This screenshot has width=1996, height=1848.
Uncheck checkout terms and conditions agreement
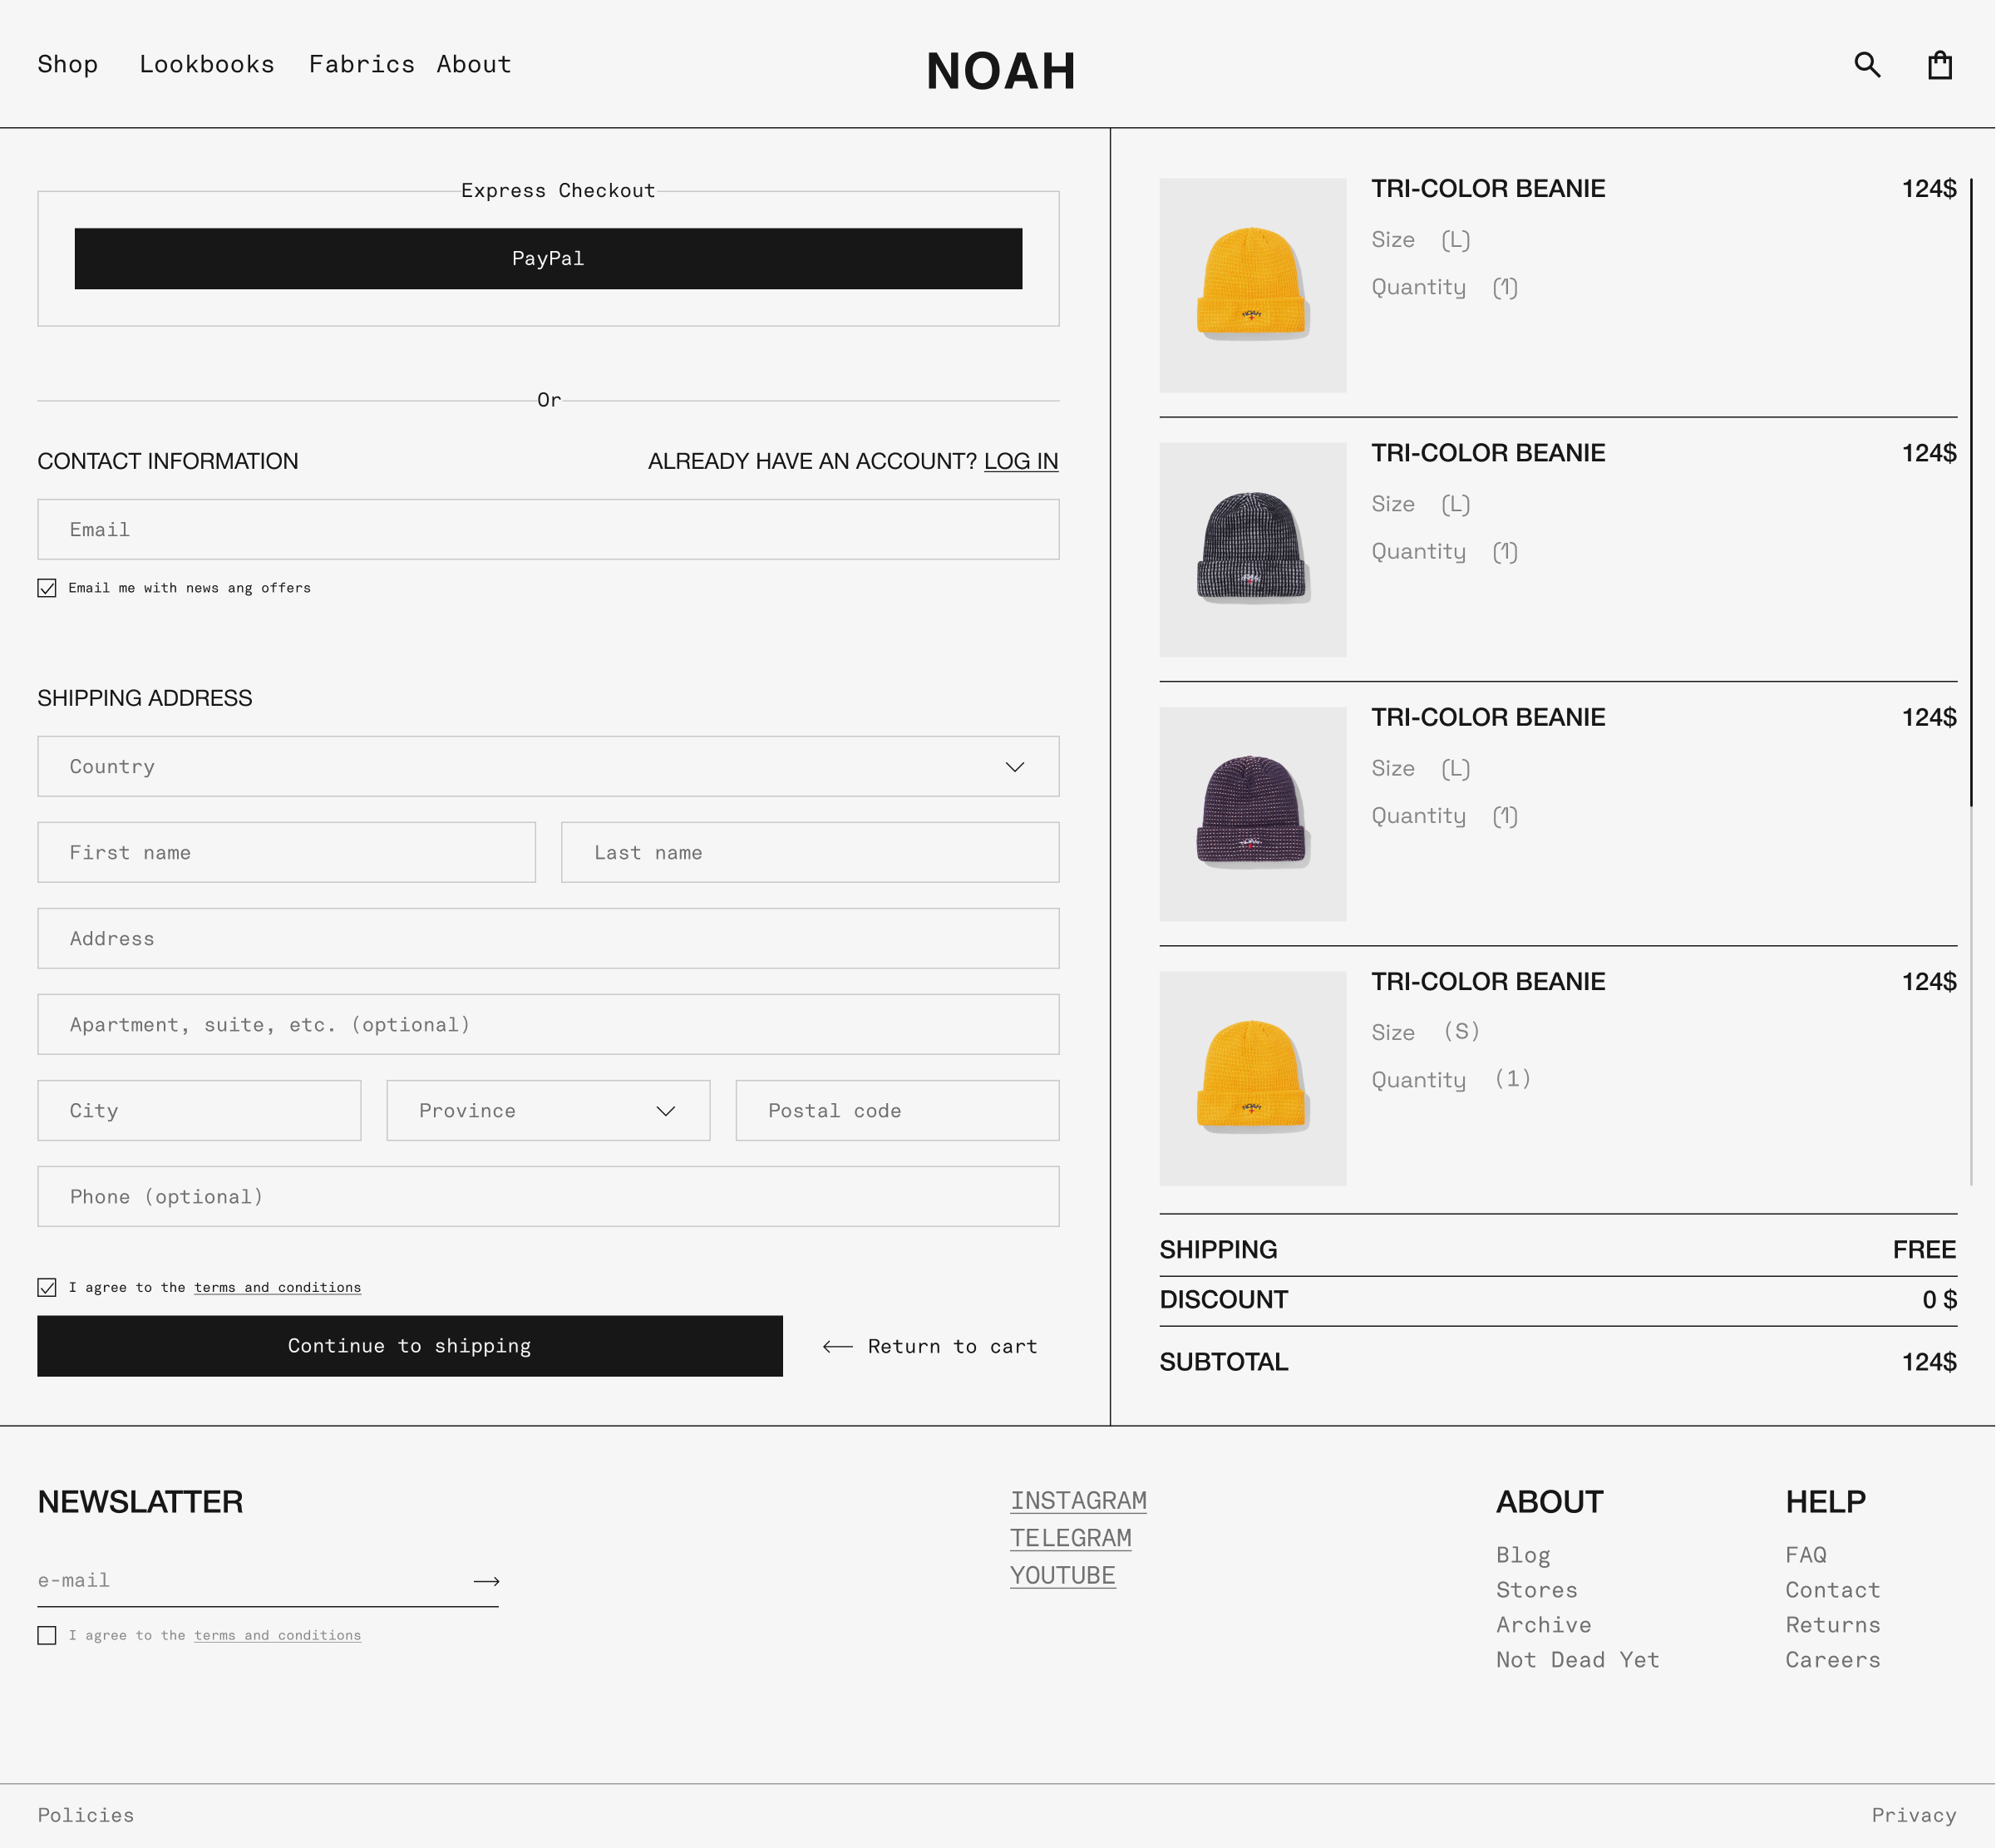tap(46, 1287)
